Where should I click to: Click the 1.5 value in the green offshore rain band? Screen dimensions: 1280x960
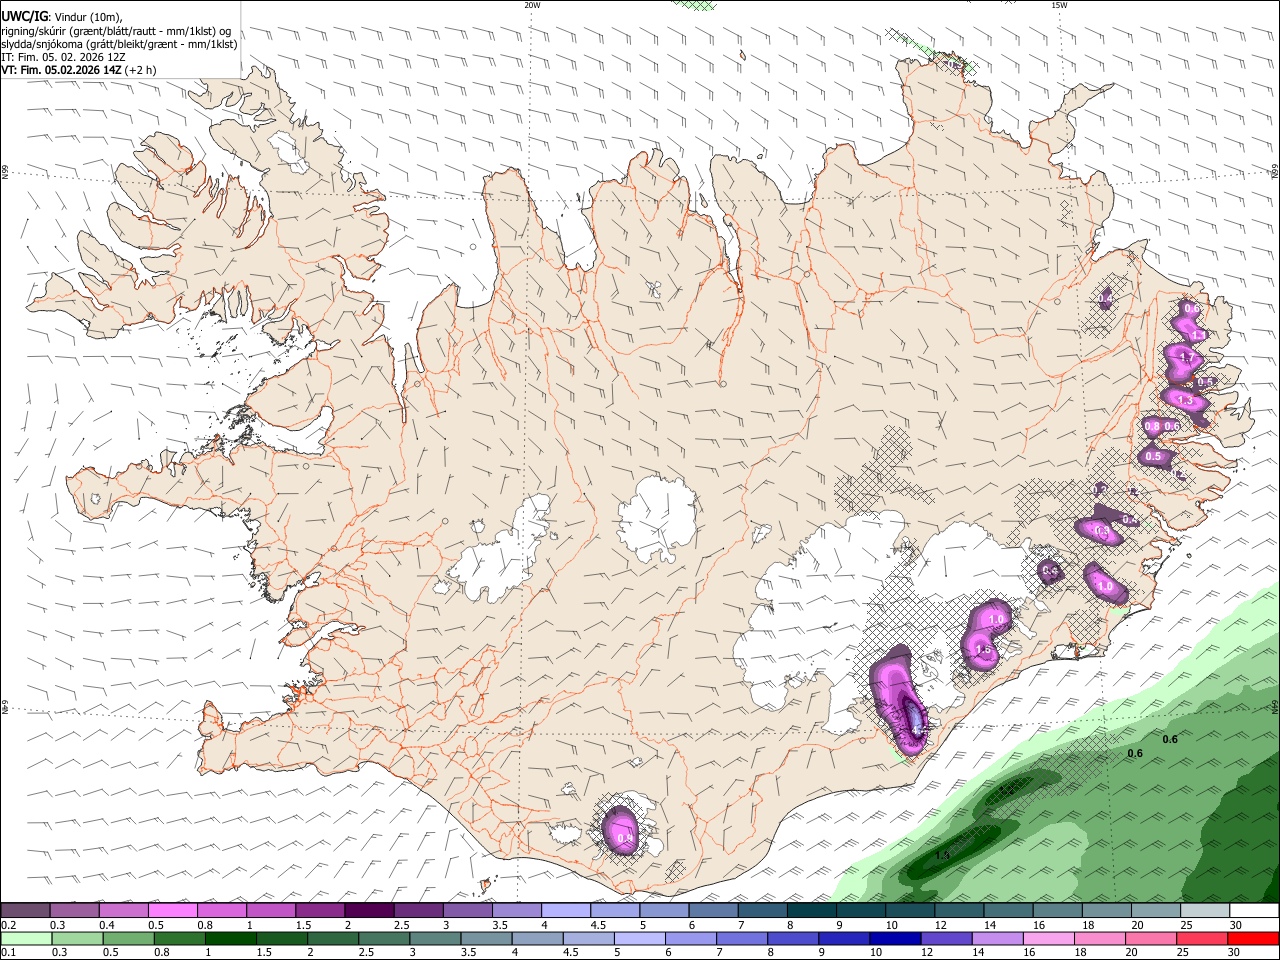[x=942, y=856]
